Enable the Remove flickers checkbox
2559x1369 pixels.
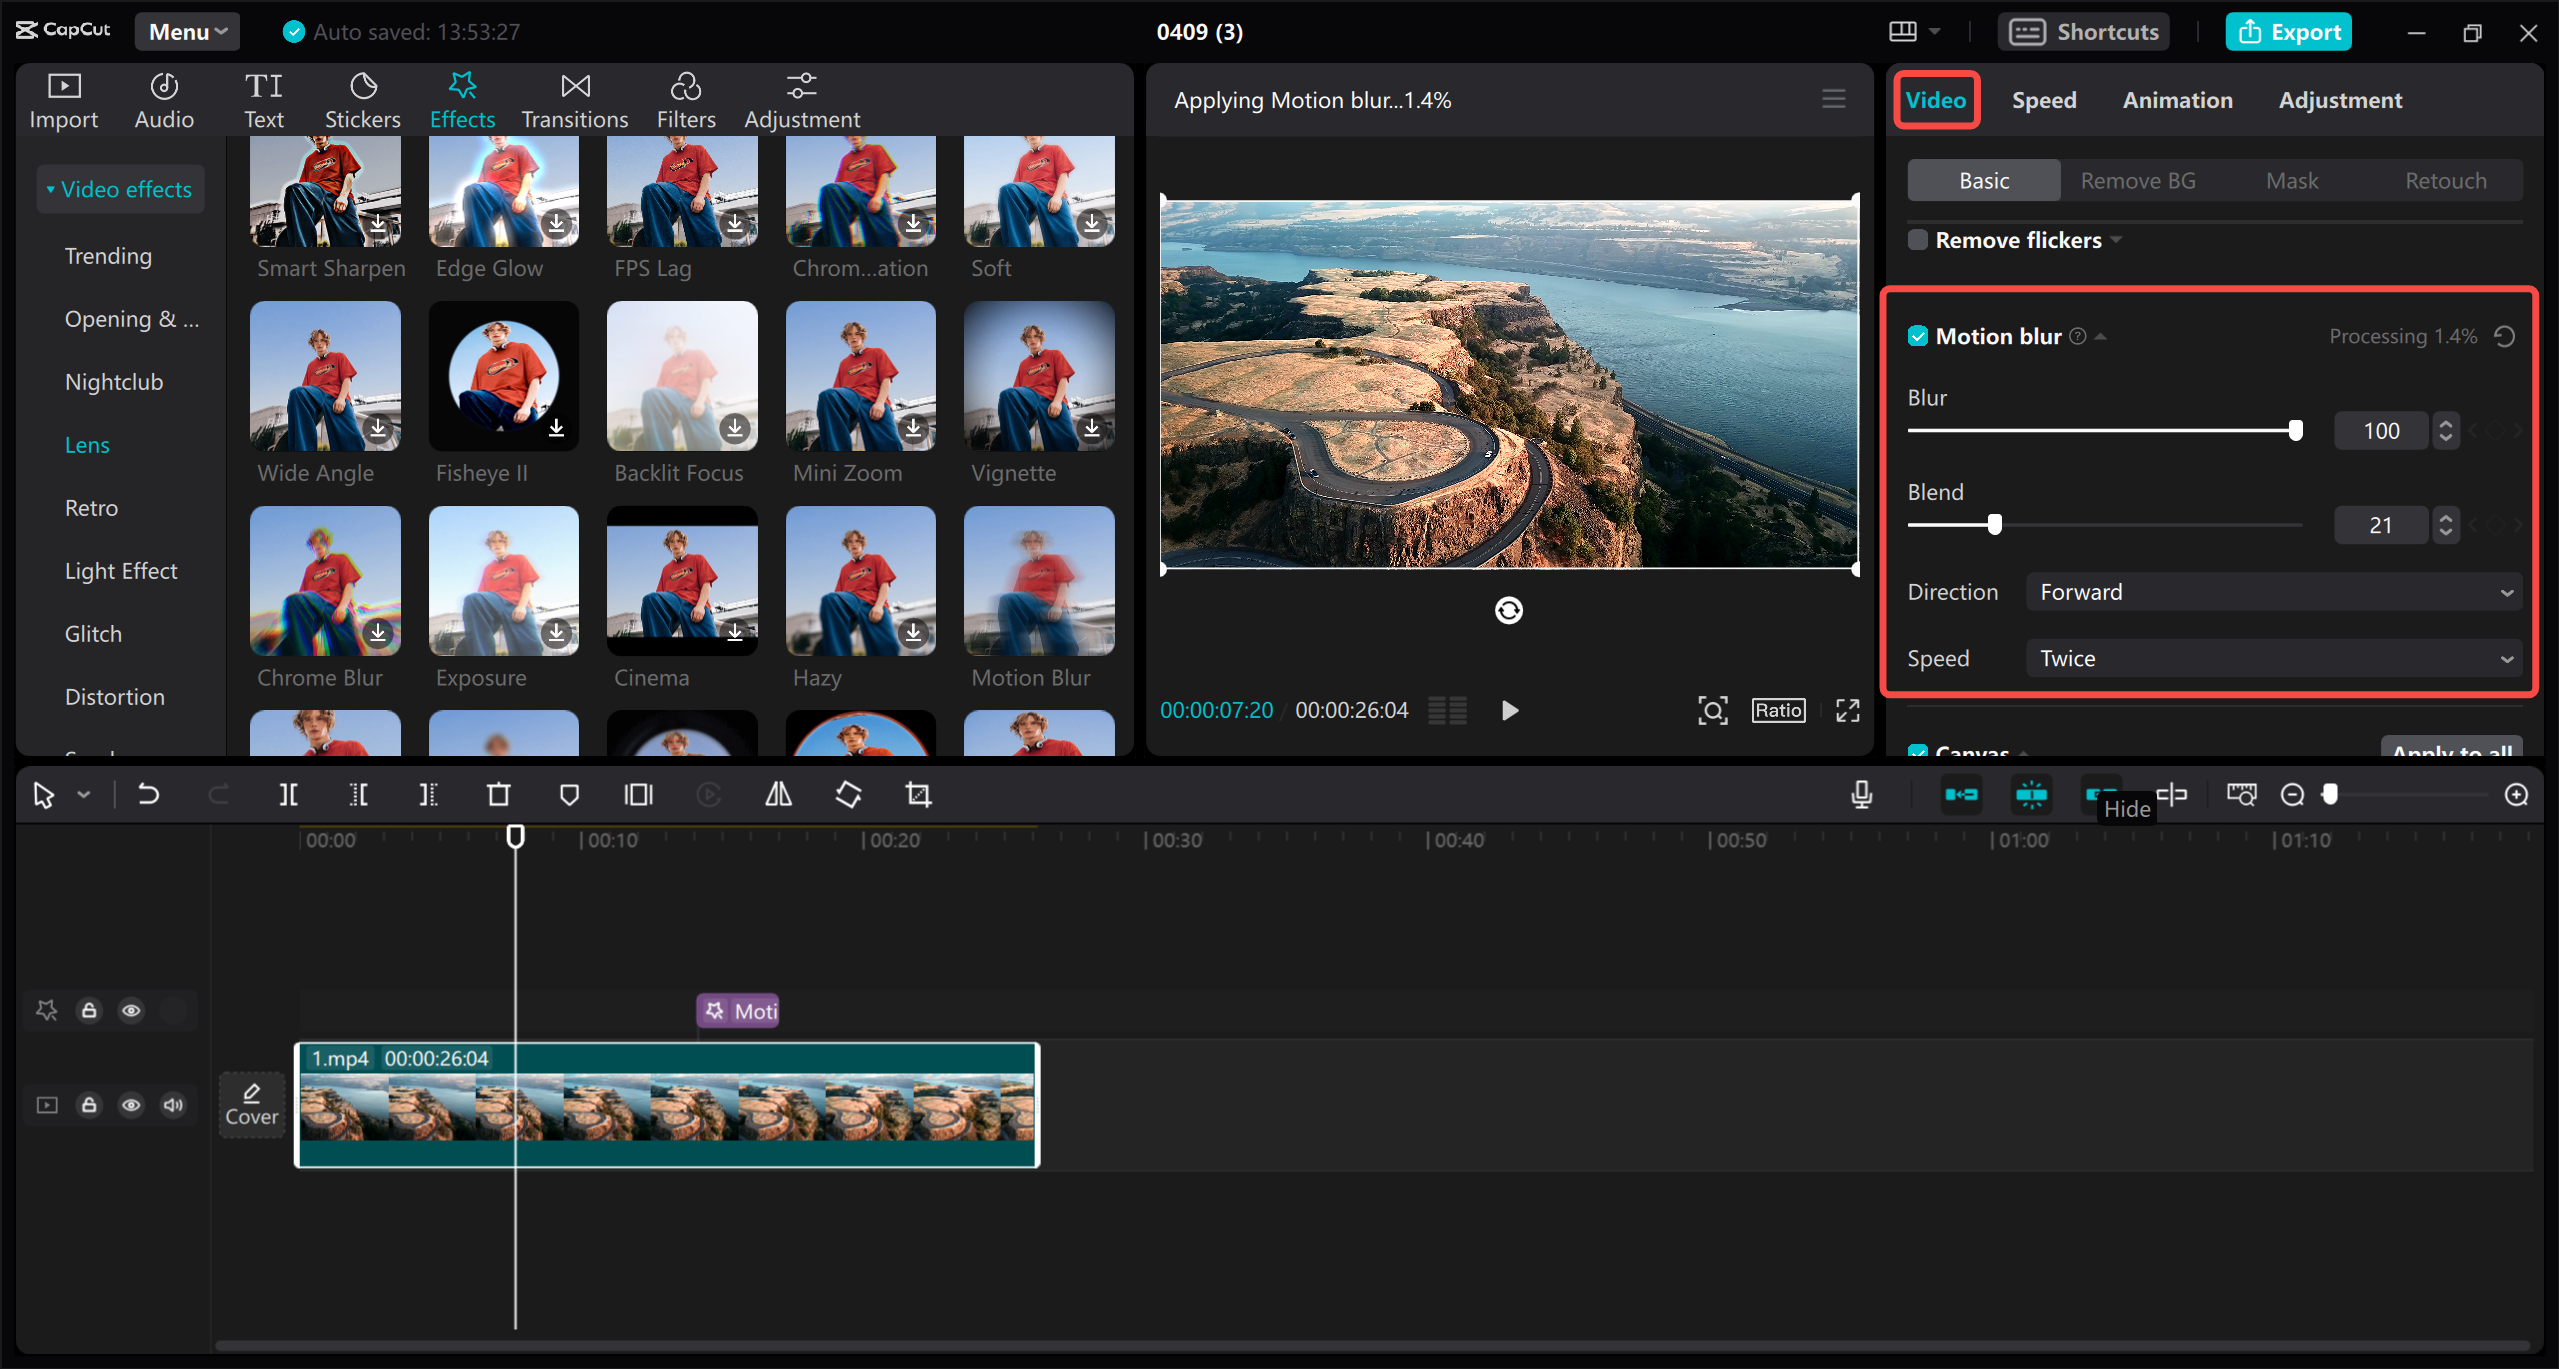coord(1916,239)
